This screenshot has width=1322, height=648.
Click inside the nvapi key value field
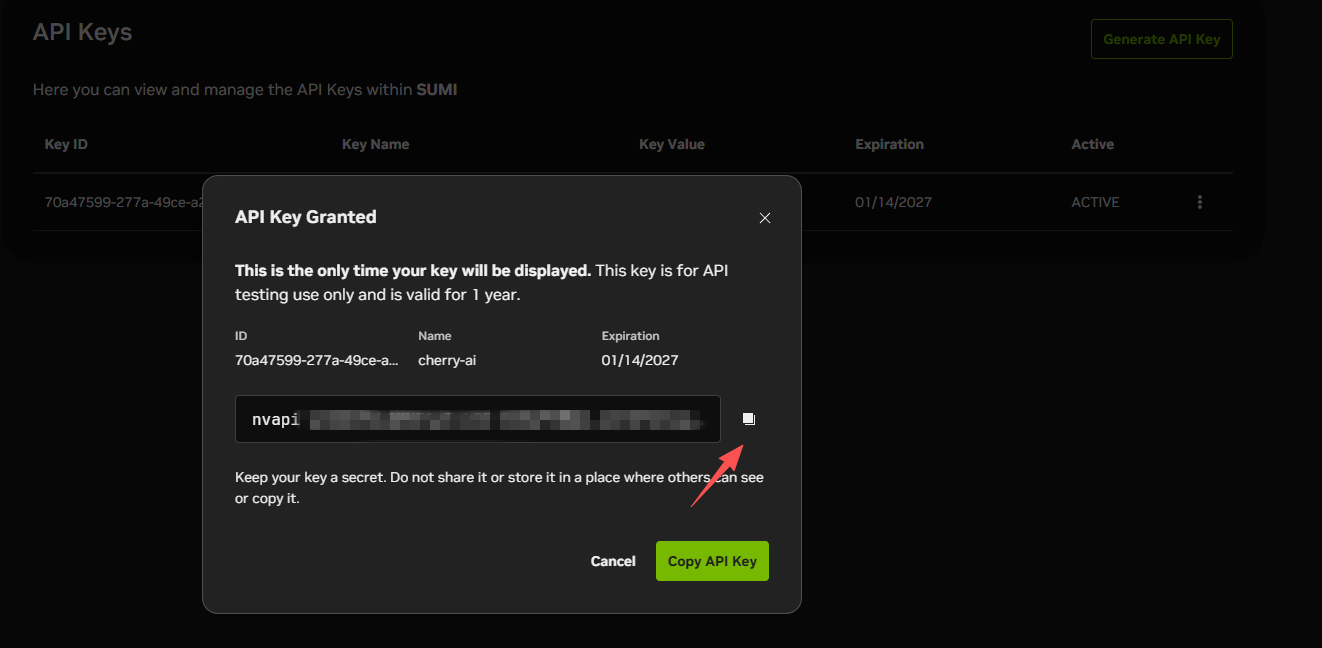pyautogui.click(x=477, y=419)
